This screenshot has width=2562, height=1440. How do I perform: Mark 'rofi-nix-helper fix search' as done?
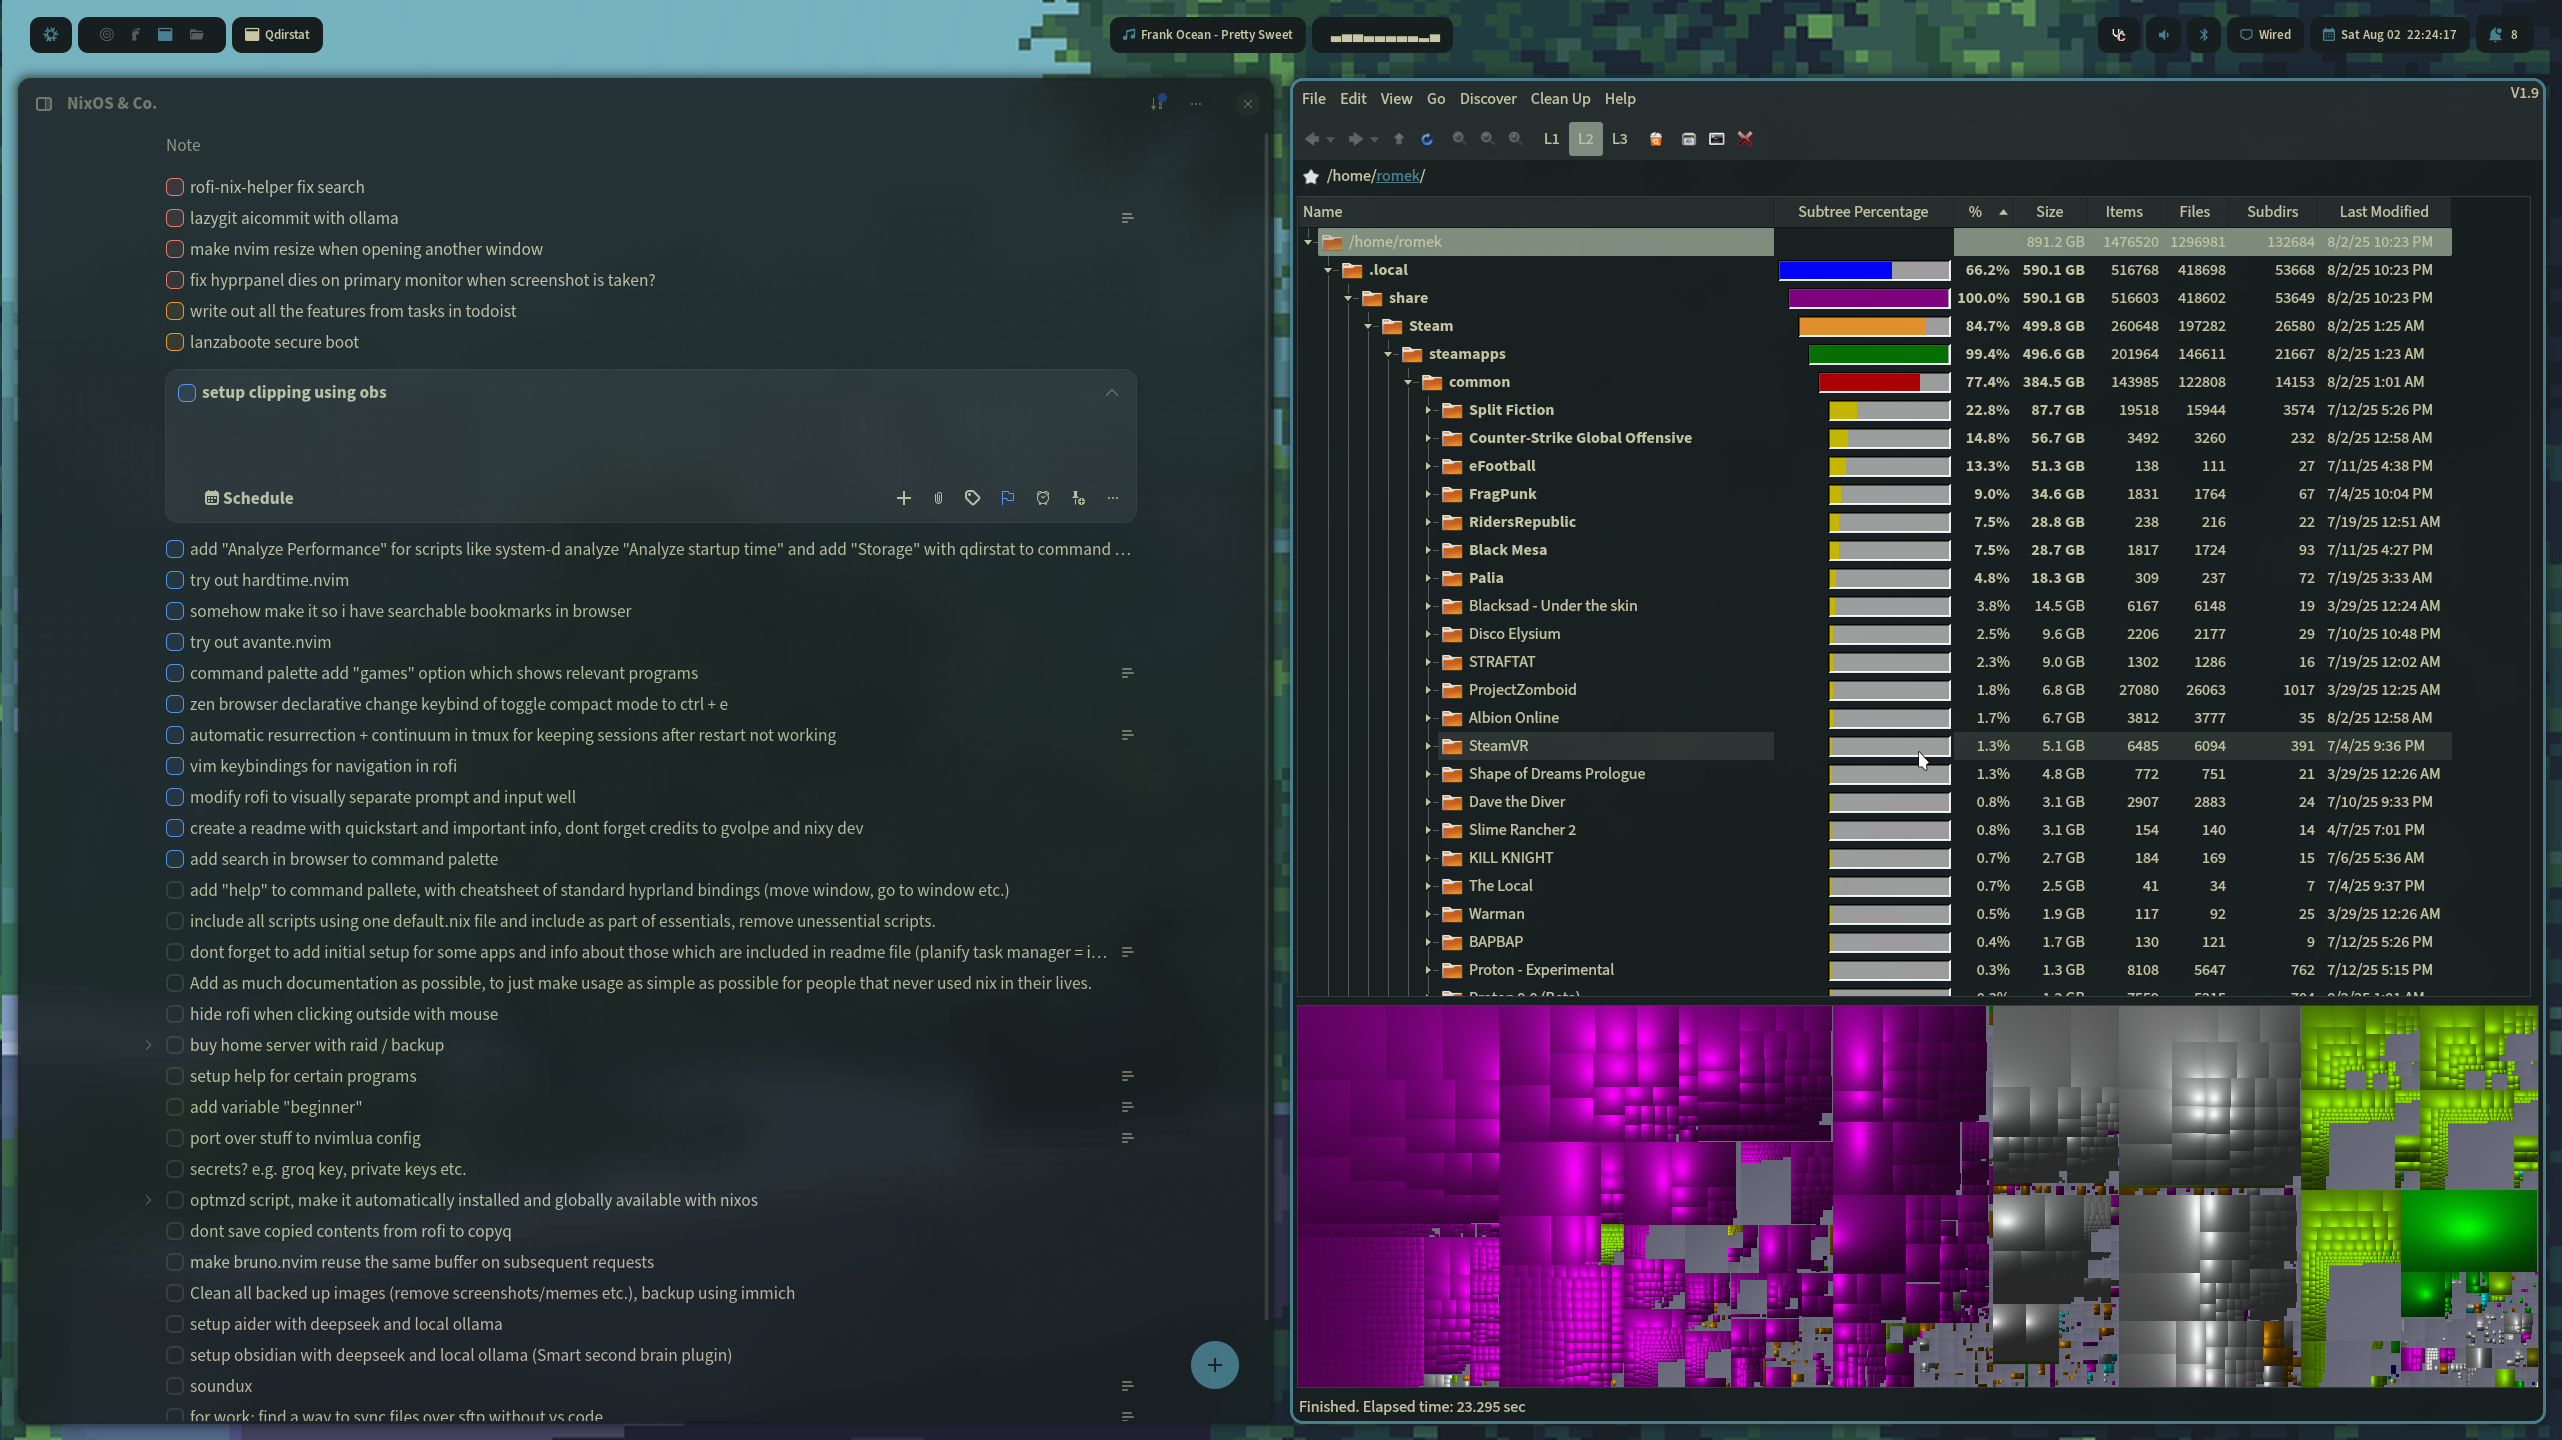point(175,187)
